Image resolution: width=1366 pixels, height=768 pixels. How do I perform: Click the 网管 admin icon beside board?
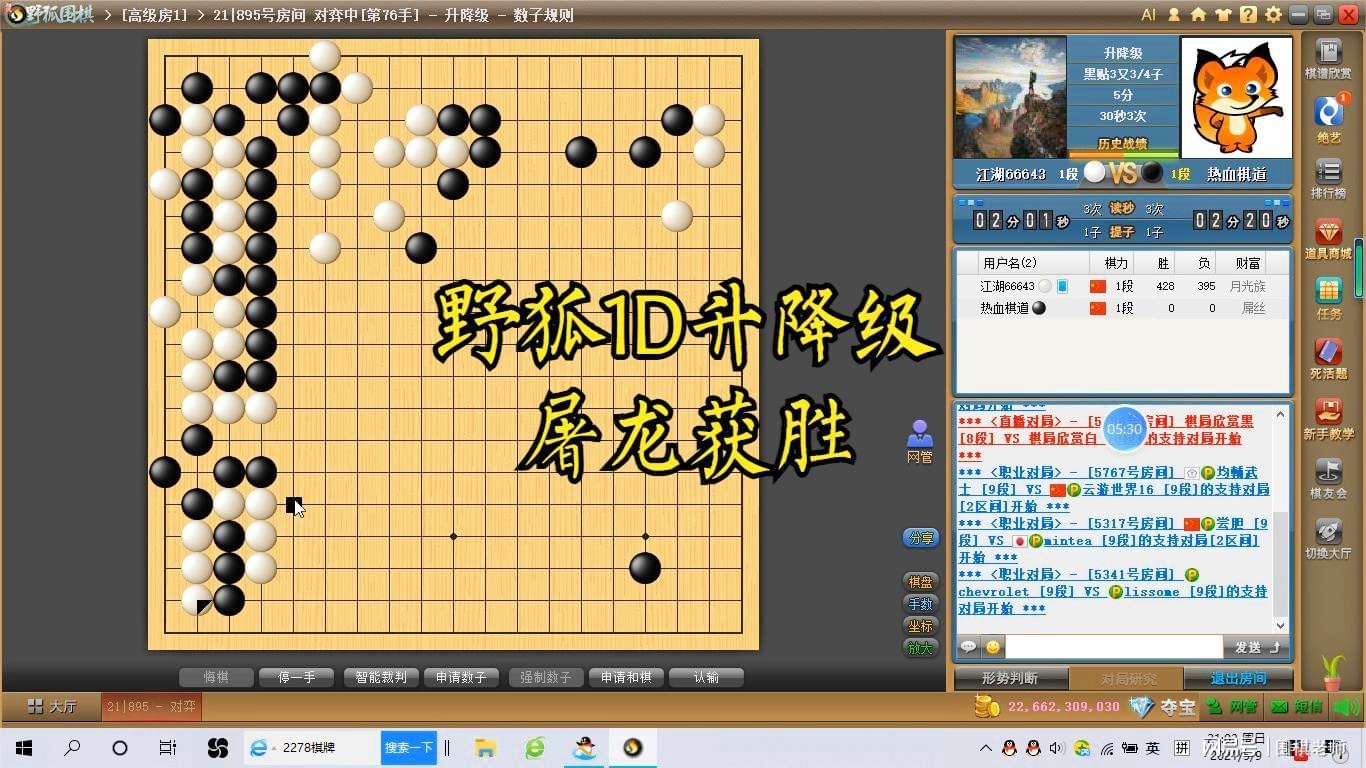coord(919,441)
